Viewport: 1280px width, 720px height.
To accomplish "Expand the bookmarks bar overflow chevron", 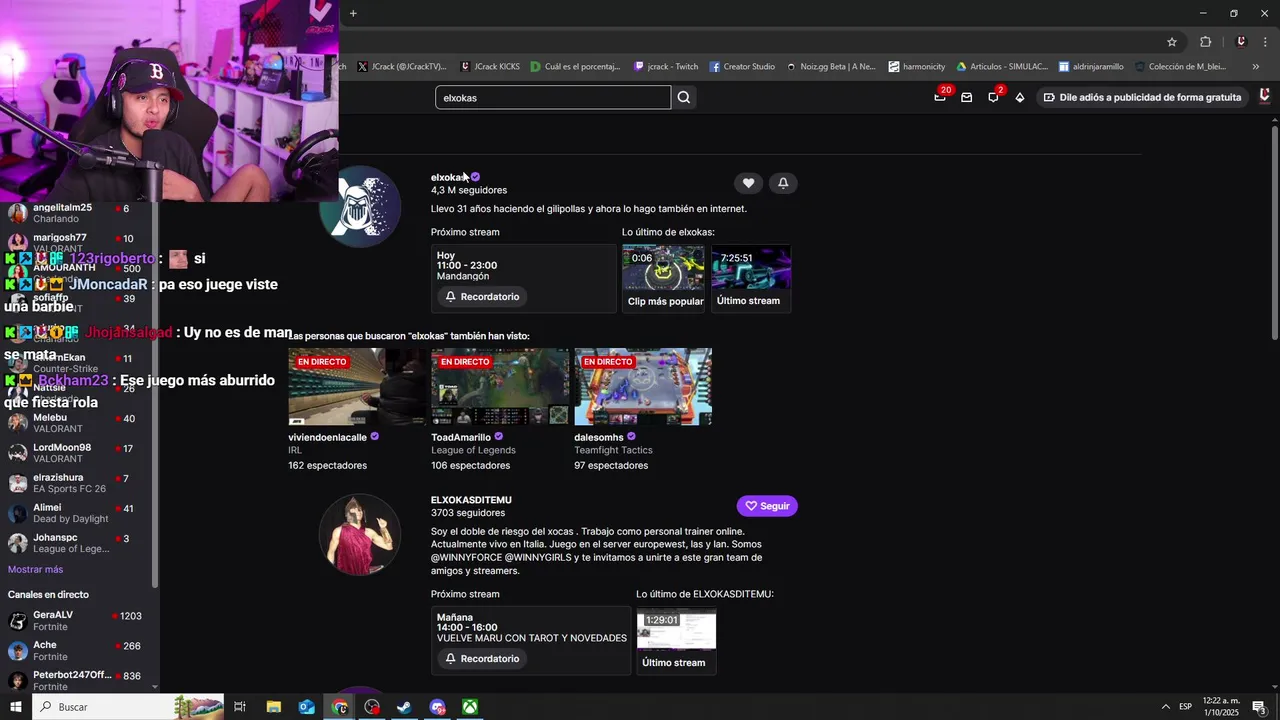I will point(1256,67).
